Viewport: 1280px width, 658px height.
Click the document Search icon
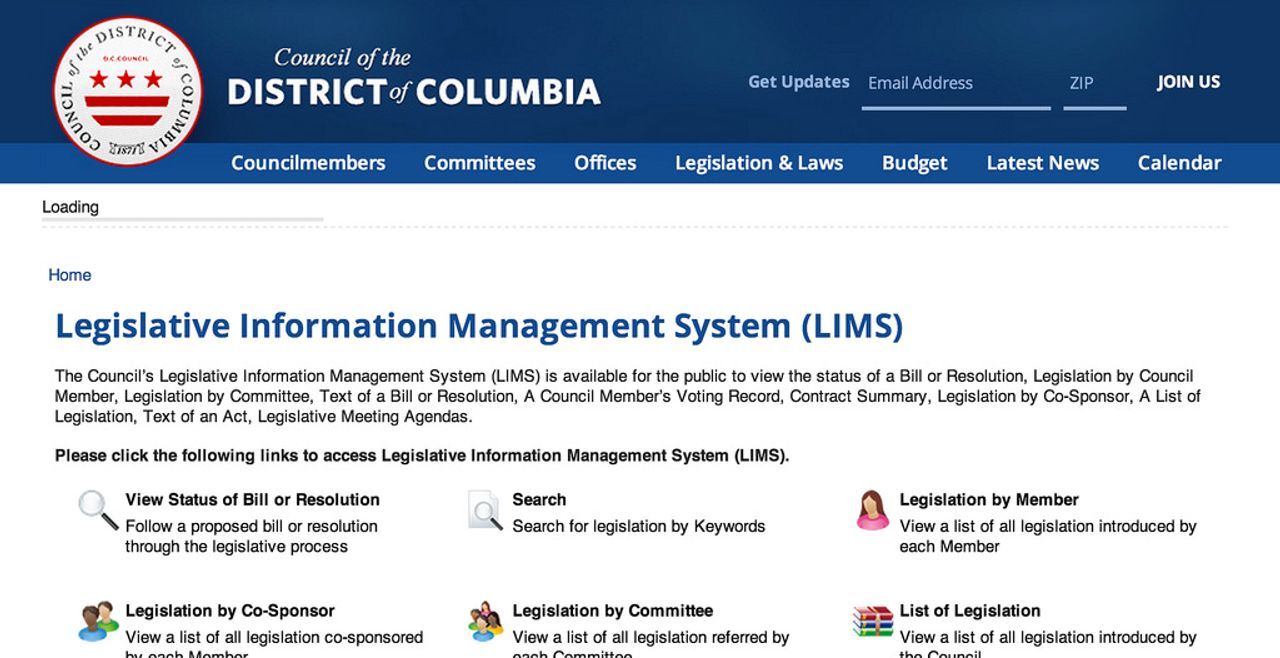(485, 510)
